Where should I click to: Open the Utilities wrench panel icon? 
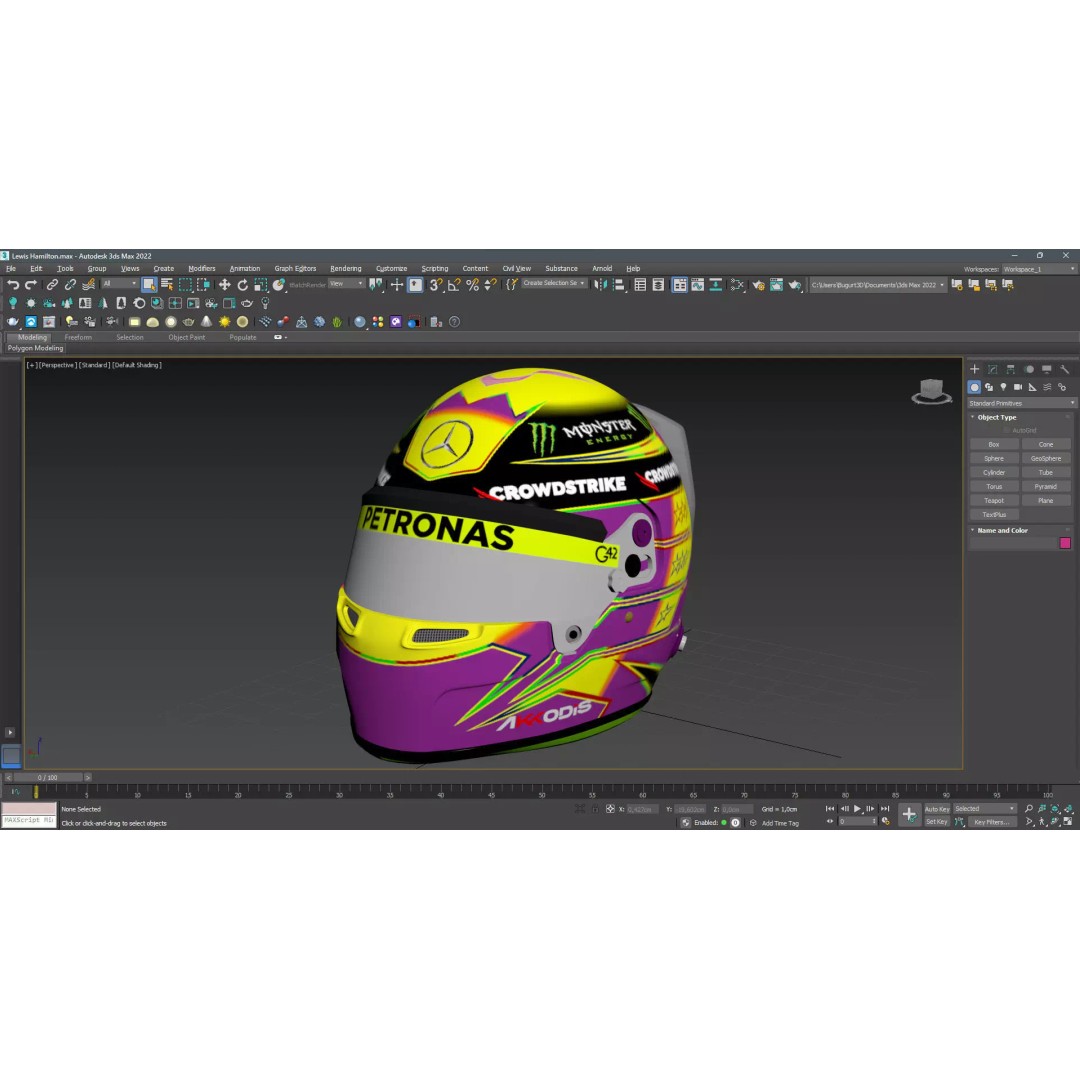(1064, 370)
